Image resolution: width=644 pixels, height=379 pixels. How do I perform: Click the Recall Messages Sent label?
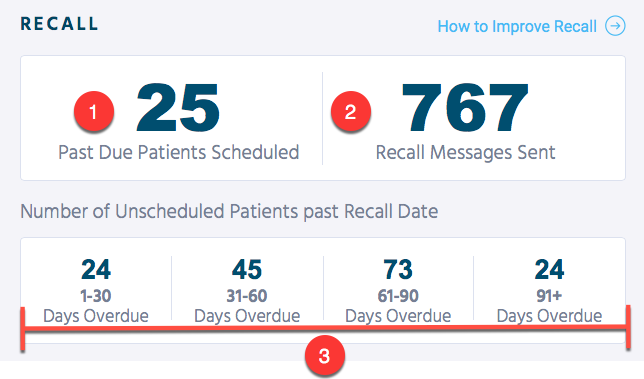click(x=465, y=152)
